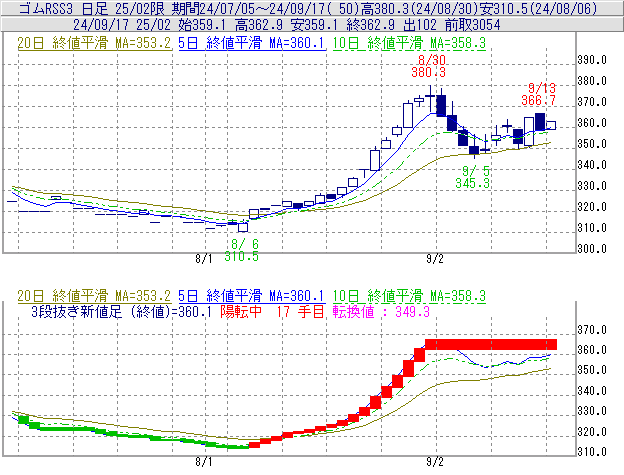Click the 8/6 low candlestick at 310.5

(x=243, y=227)
